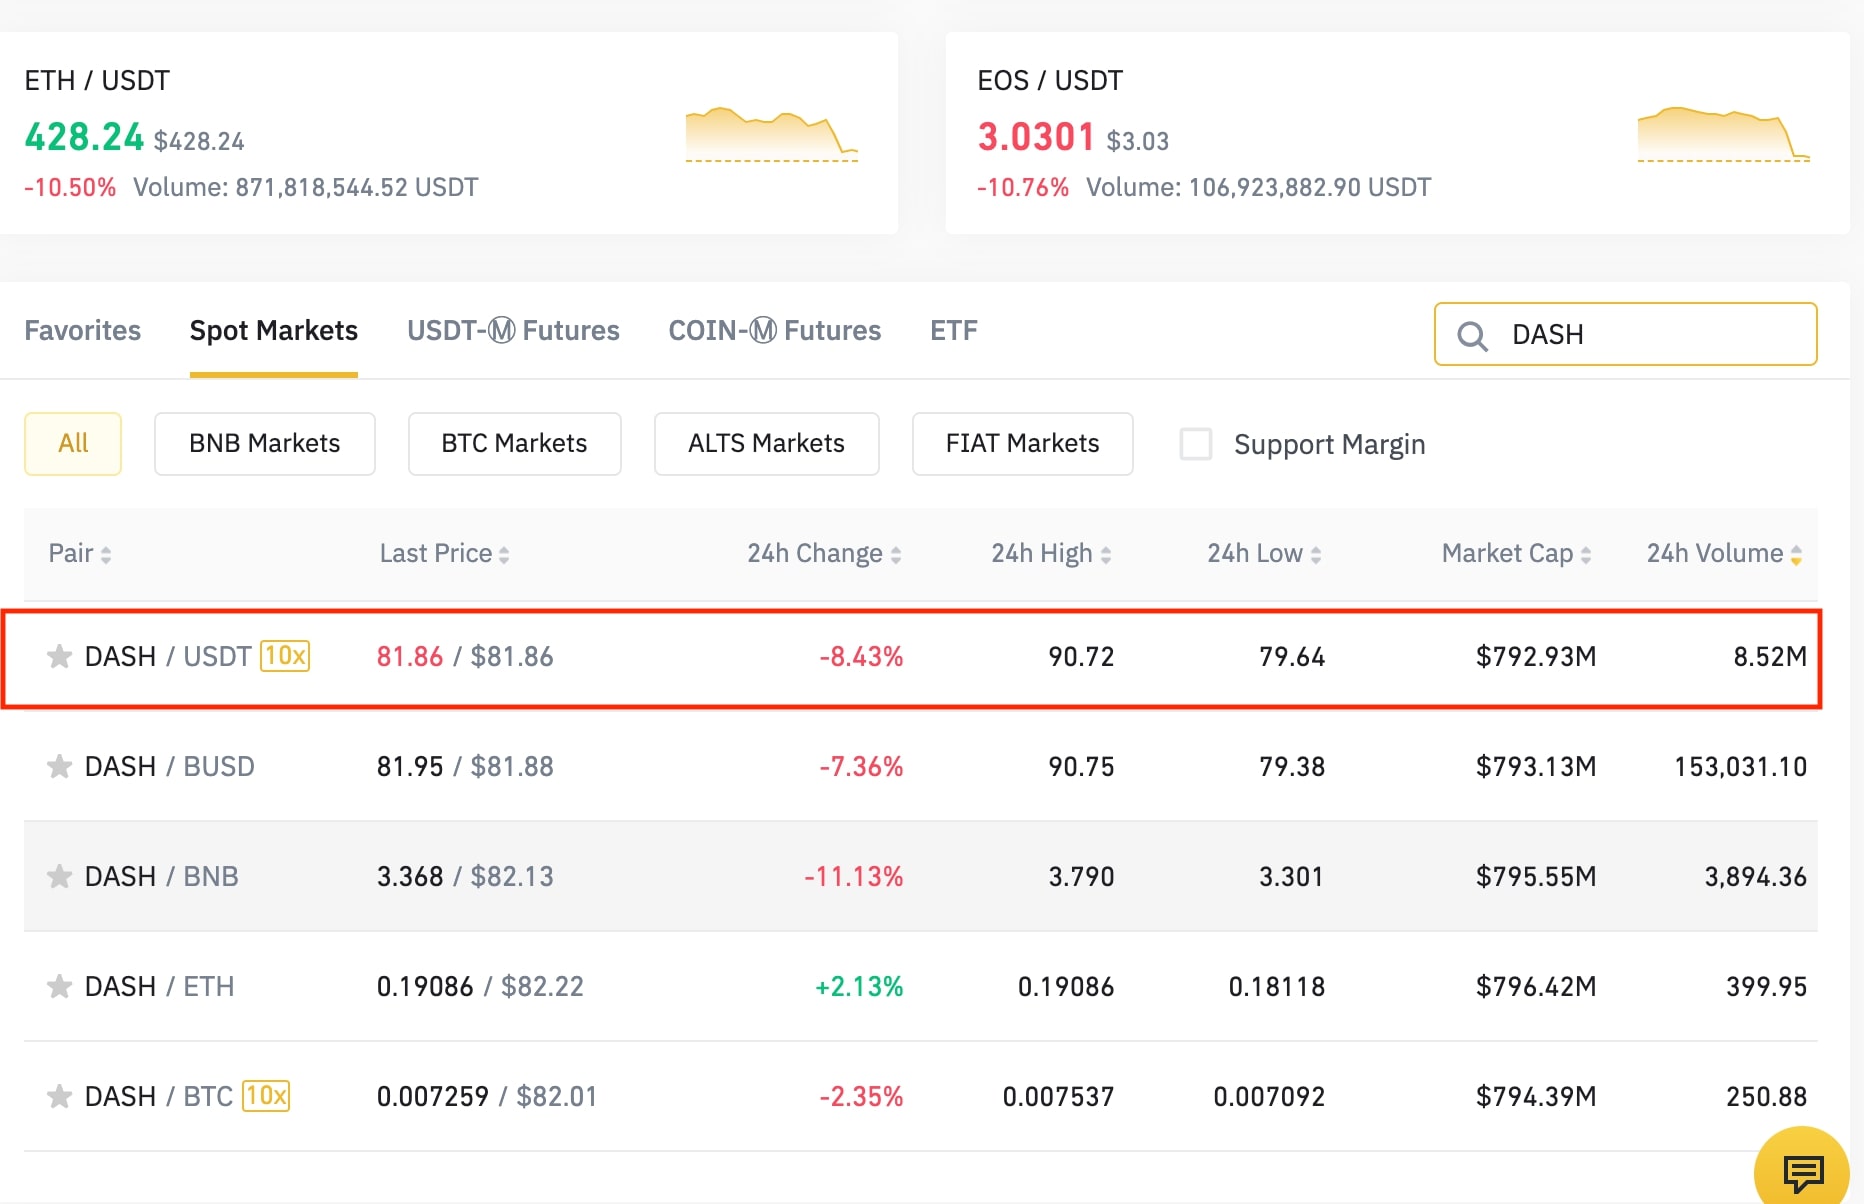Add DASH/ETH pair to favorites
This screenshot has width=1864, height=1204.
[x=59, y=987]
